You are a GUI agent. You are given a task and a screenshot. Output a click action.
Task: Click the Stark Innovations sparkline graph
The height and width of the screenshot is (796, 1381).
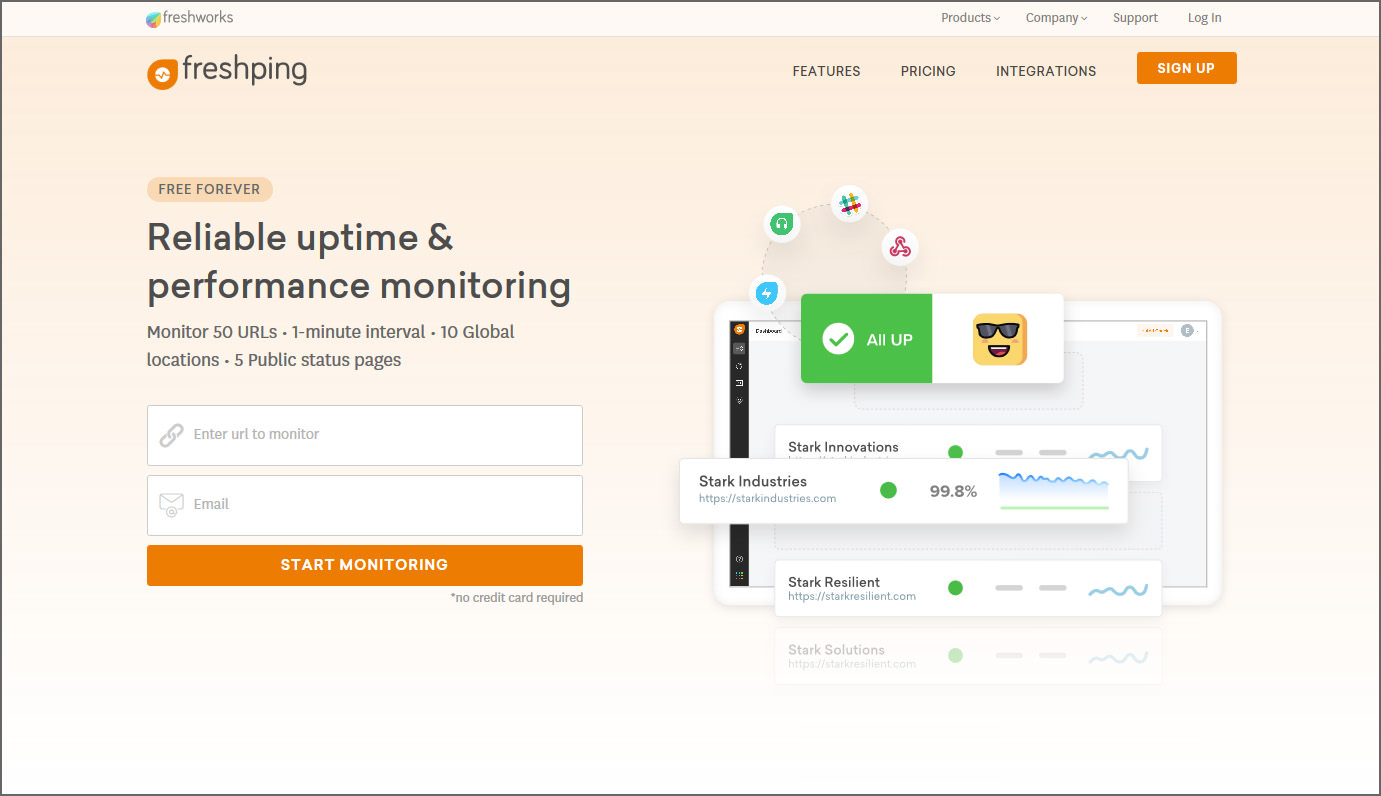[1118, 454]
